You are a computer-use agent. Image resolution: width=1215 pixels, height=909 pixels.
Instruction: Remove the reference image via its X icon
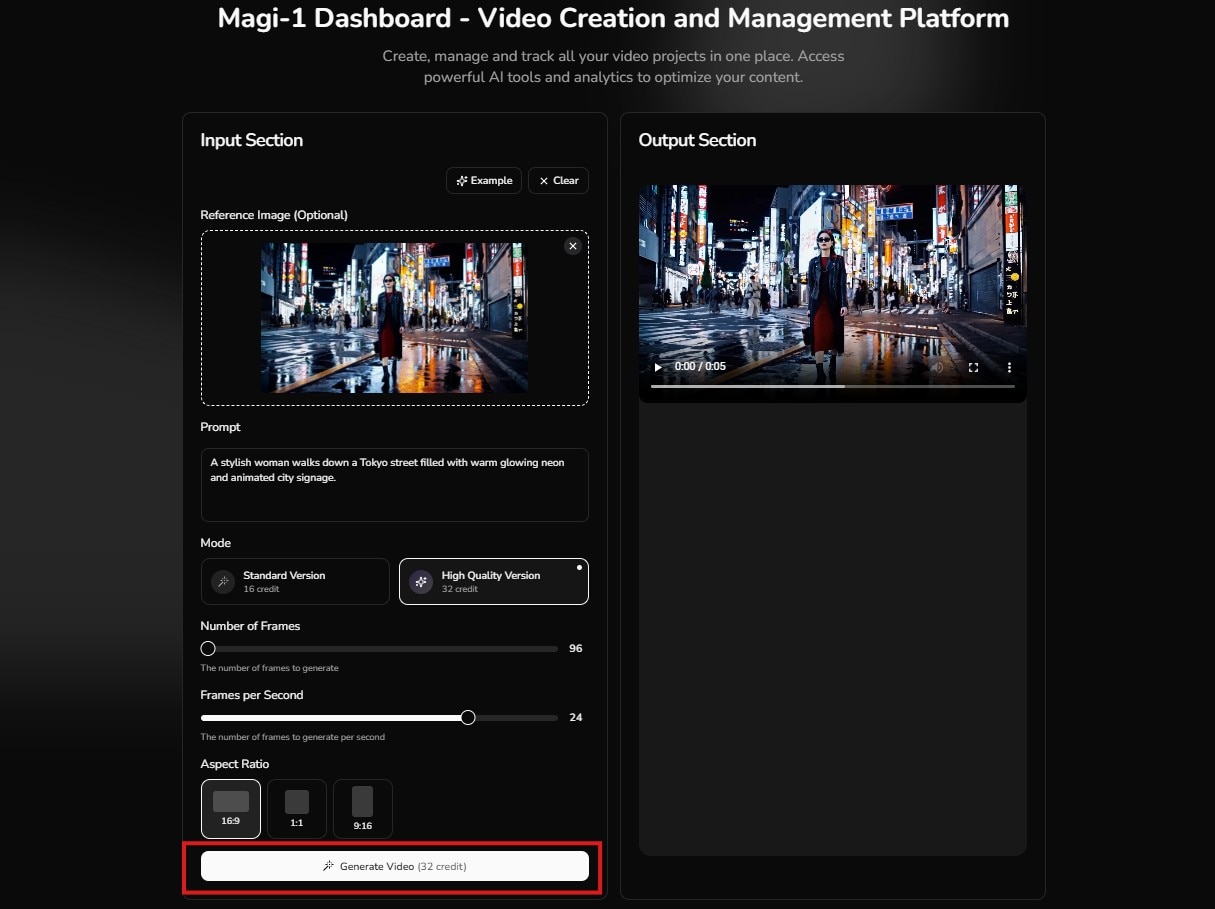573,246
